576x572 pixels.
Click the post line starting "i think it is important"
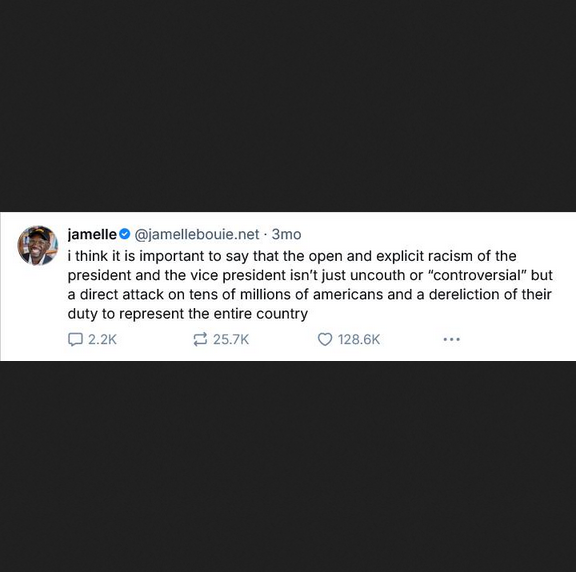tap(292, 256)
